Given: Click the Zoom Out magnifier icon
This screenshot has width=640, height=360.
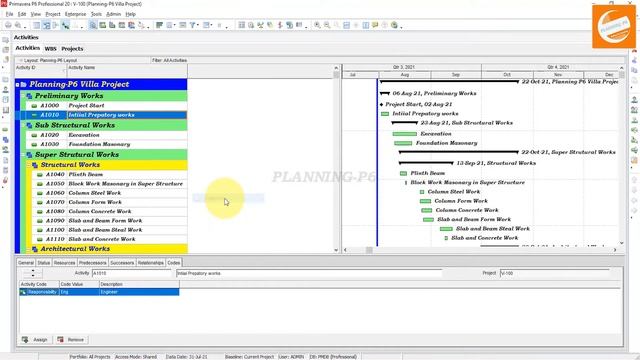Looking at the screenshot, I should pos(327,25).
